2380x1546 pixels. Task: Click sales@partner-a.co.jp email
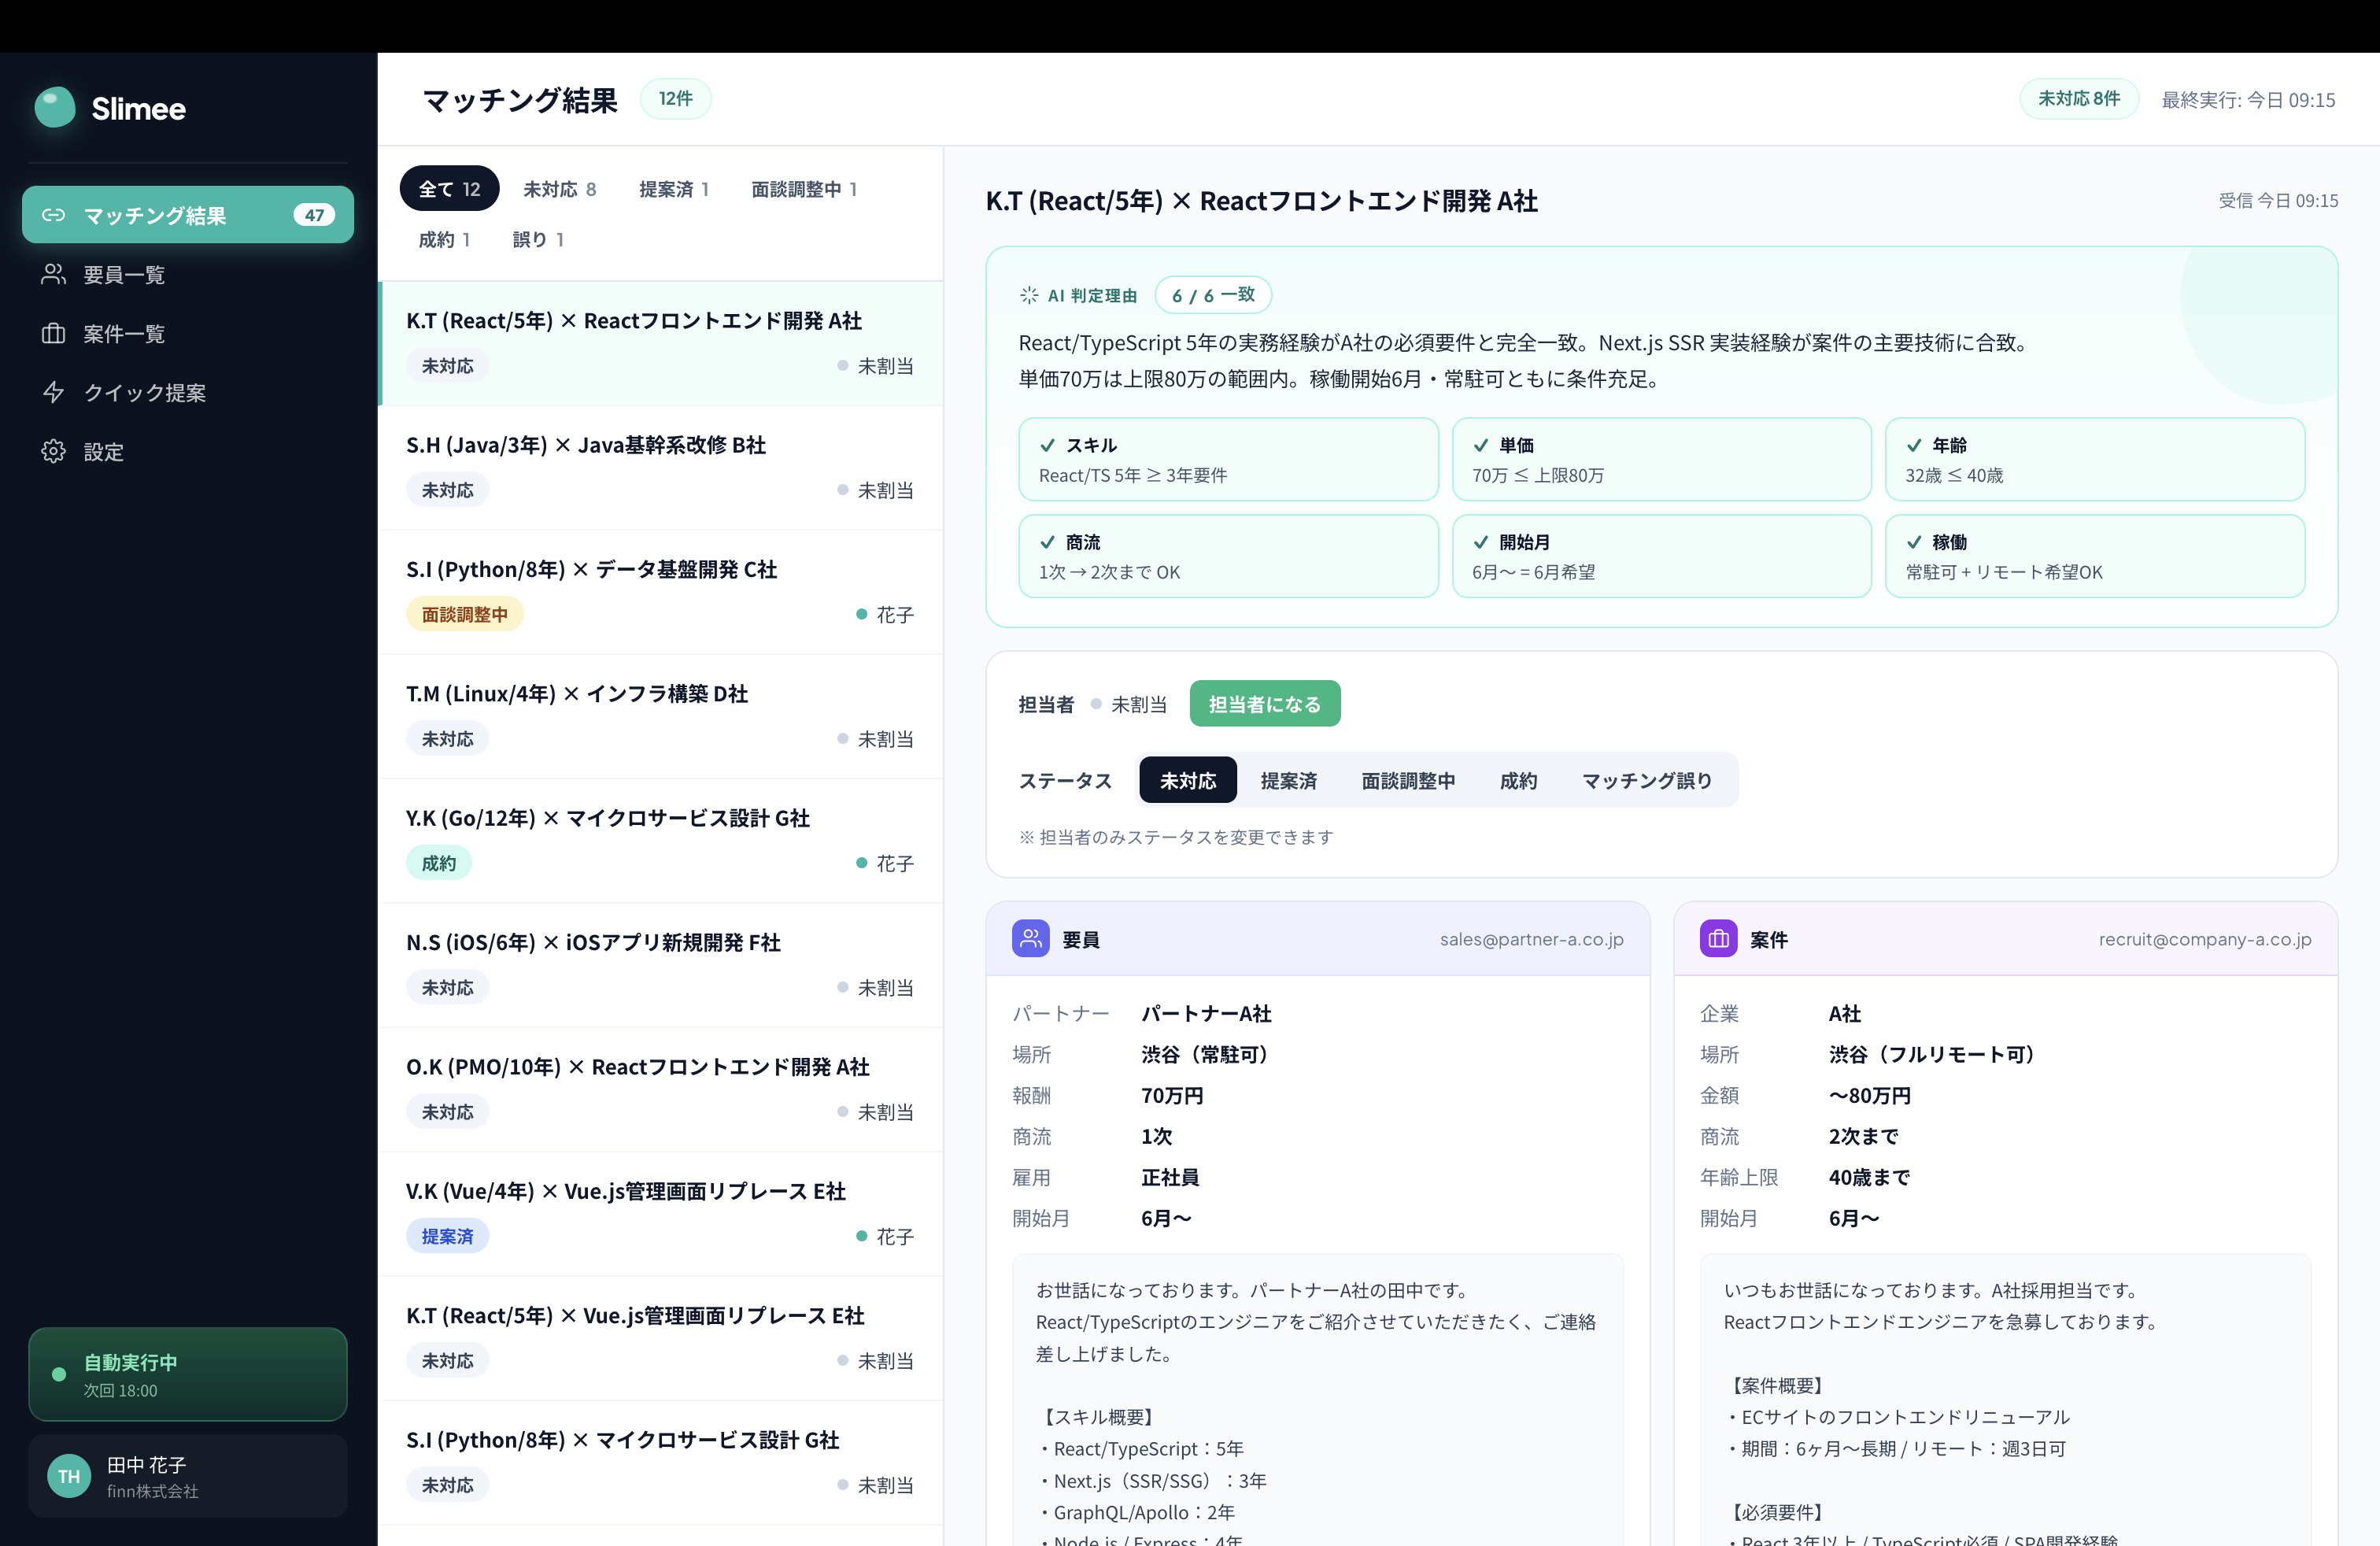(x=1531, y=939)
